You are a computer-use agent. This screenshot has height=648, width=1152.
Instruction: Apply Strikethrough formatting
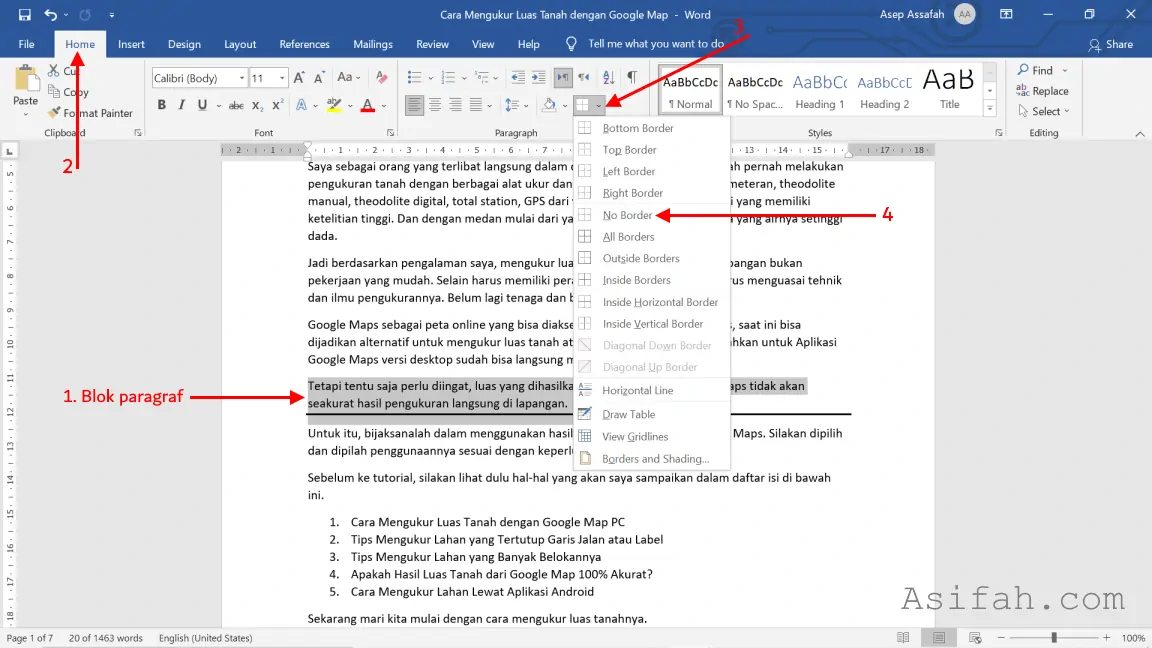tap(236, 106)
